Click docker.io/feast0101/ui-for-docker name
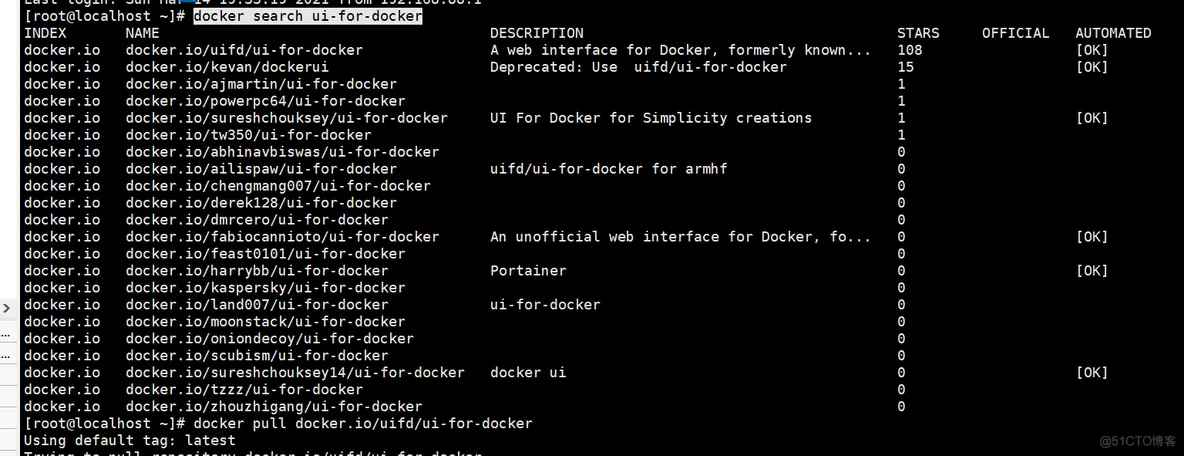This screenshot has width=1184, height=456. tap(265, 254)
